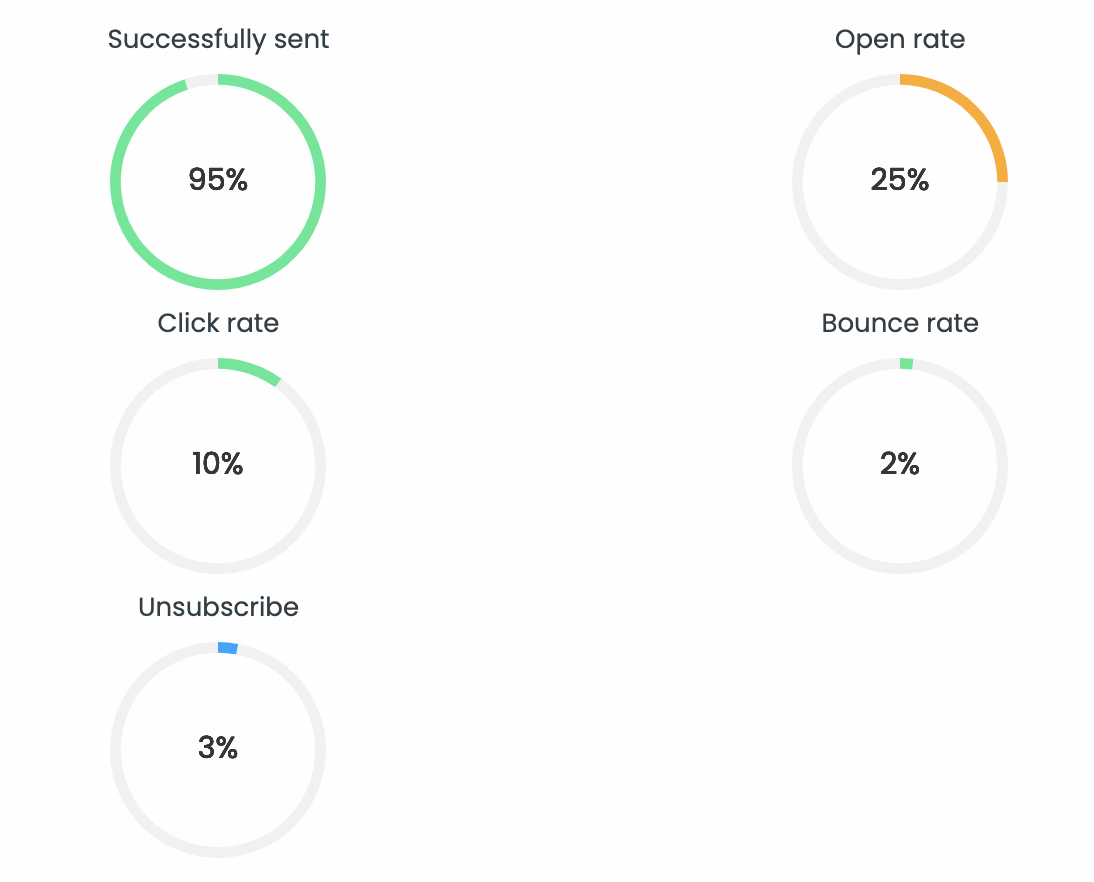Image resolution: width=1094 pixels, height=882 pixels.
Task: Click the 3% Unsubscribe value
Action: [x=218, y=748]
